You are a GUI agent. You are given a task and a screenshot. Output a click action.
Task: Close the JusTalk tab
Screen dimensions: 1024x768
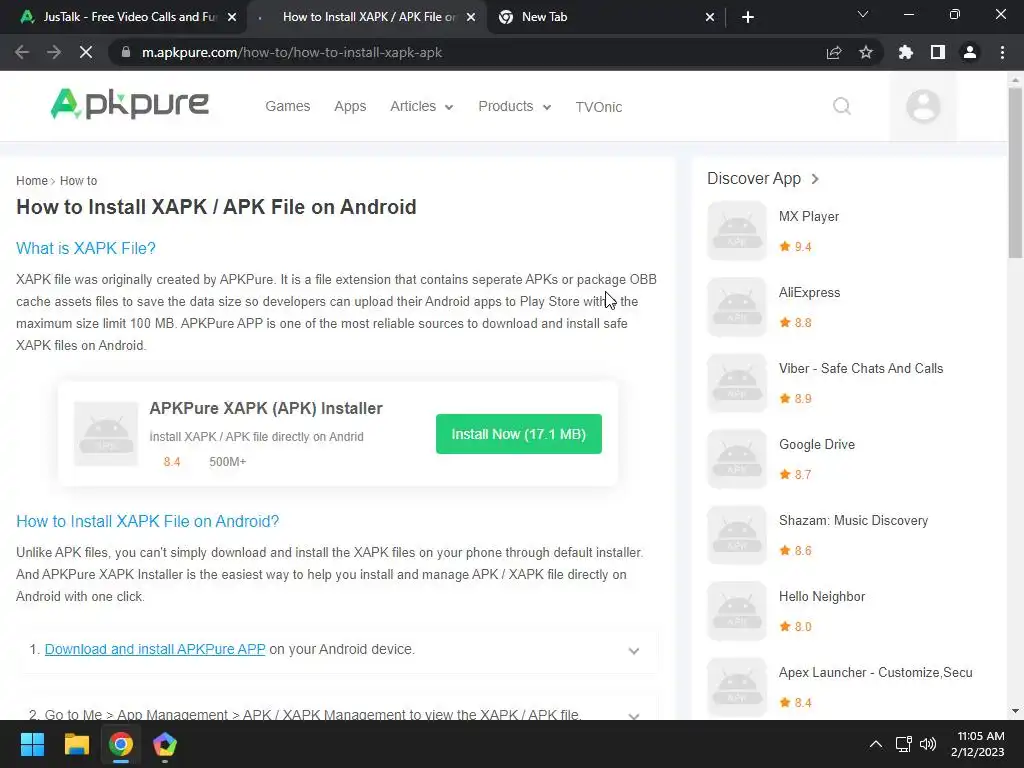pos(232,17)
